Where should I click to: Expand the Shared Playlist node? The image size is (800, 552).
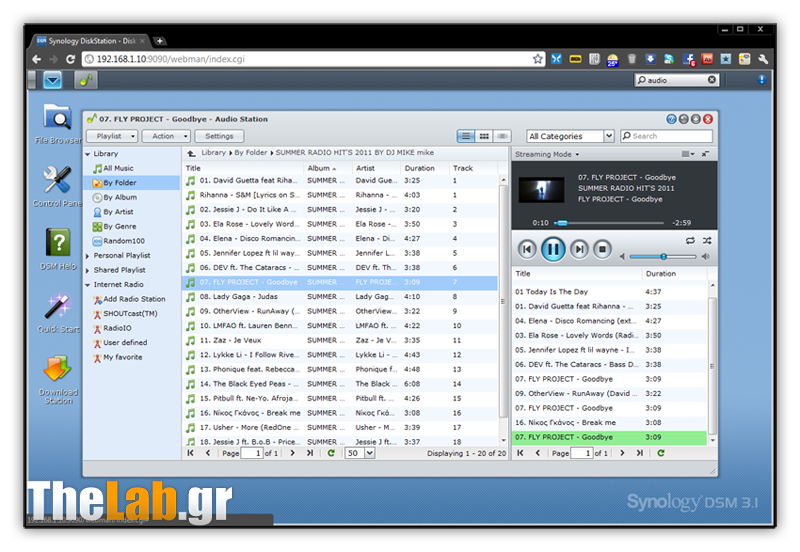point(88,270)
